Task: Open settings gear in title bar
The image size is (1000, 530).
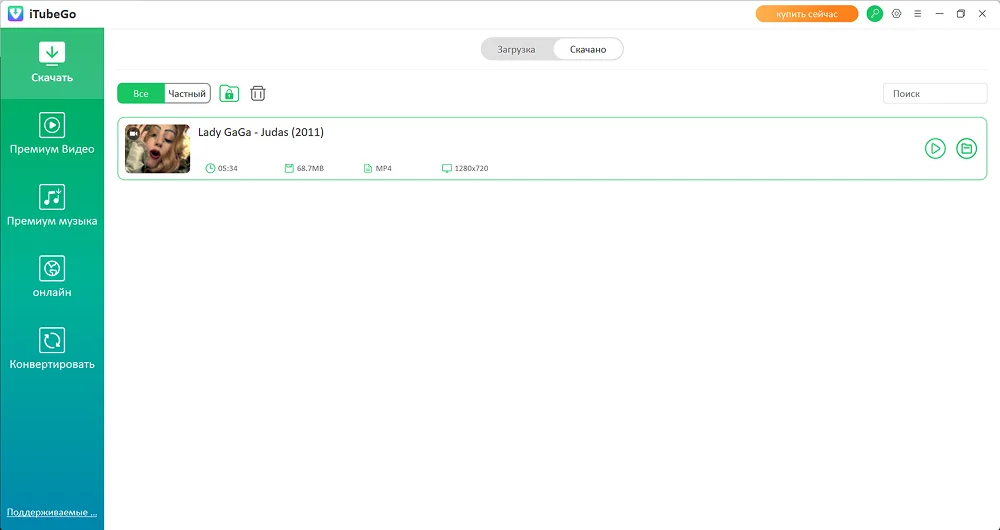Action: pyautogui.click(x=896, y=14)
